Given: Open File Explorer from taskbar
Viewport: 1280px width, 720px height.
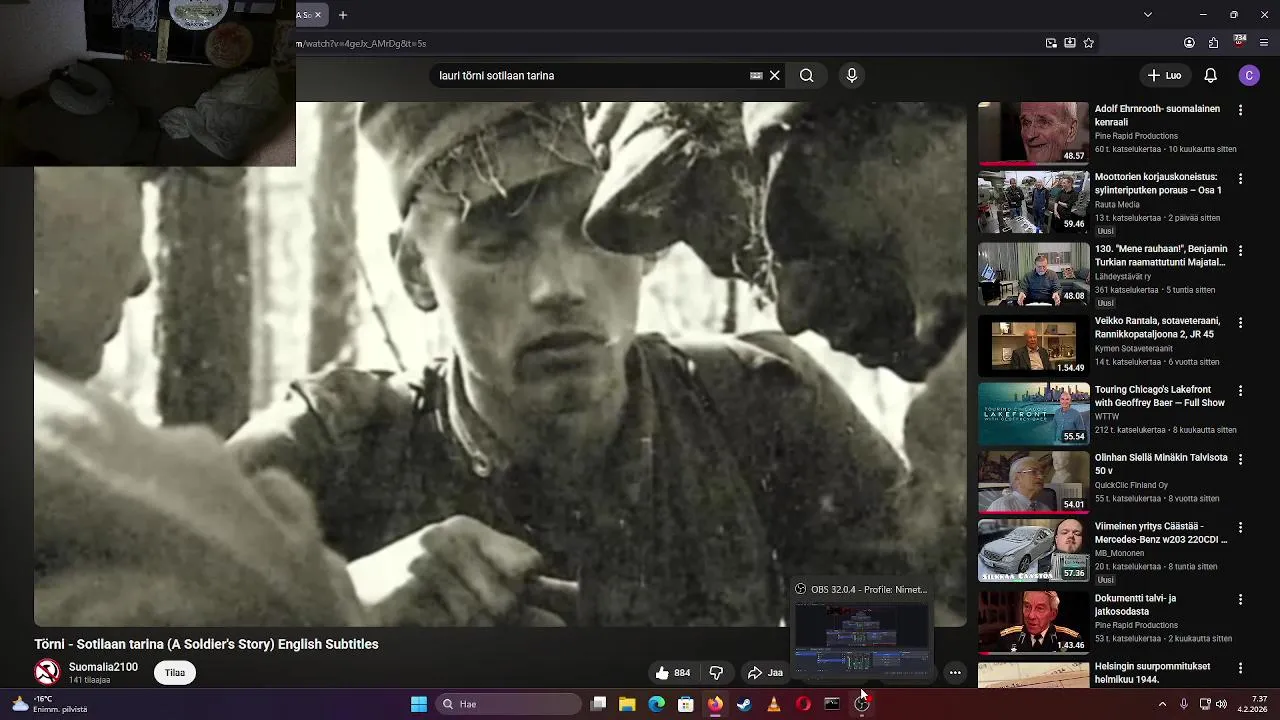Looking at the screenshot, I should click(627, 704).
